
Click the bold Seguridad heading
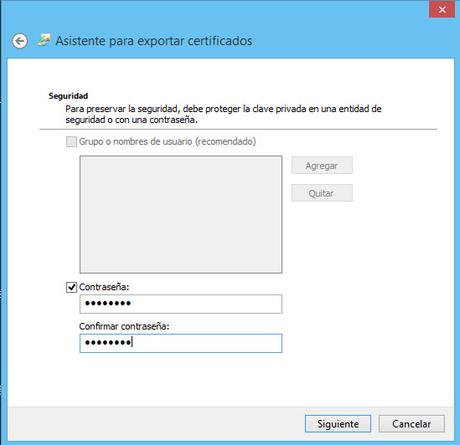pyautogui.click(x=68, y=96)
